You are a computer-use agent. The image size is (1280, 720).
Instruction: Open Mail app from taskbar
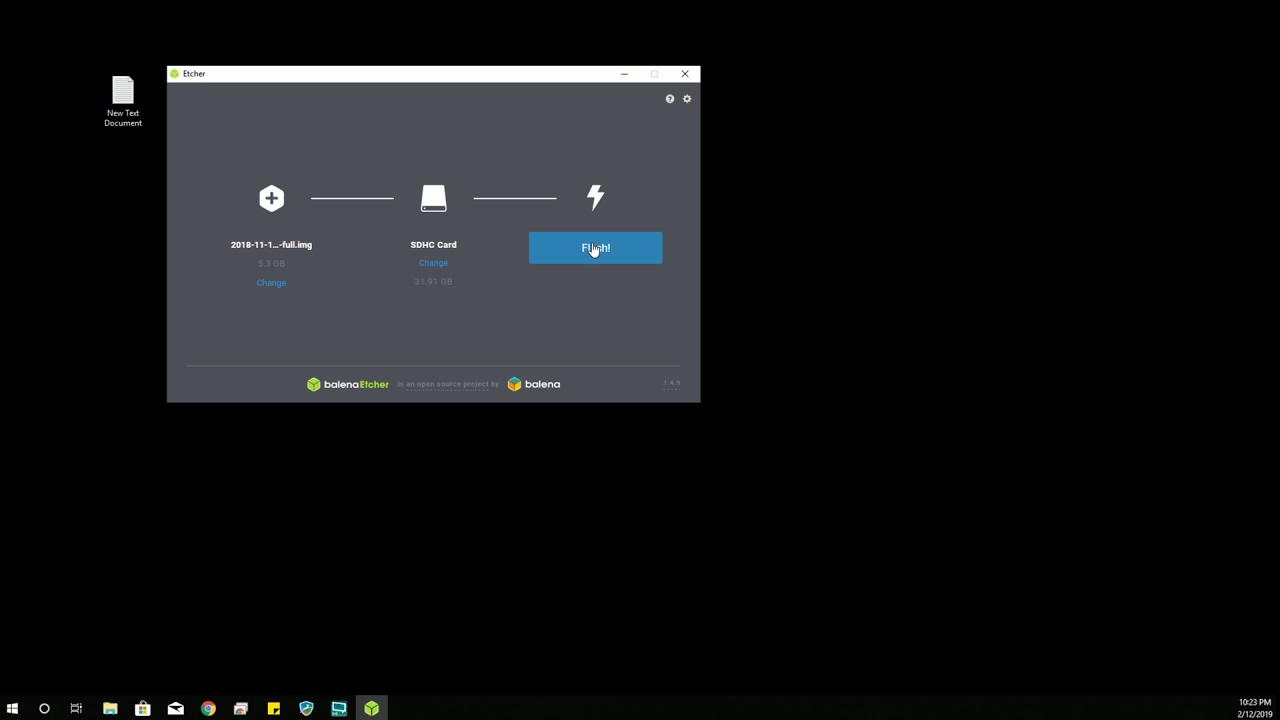coord(175,708)
